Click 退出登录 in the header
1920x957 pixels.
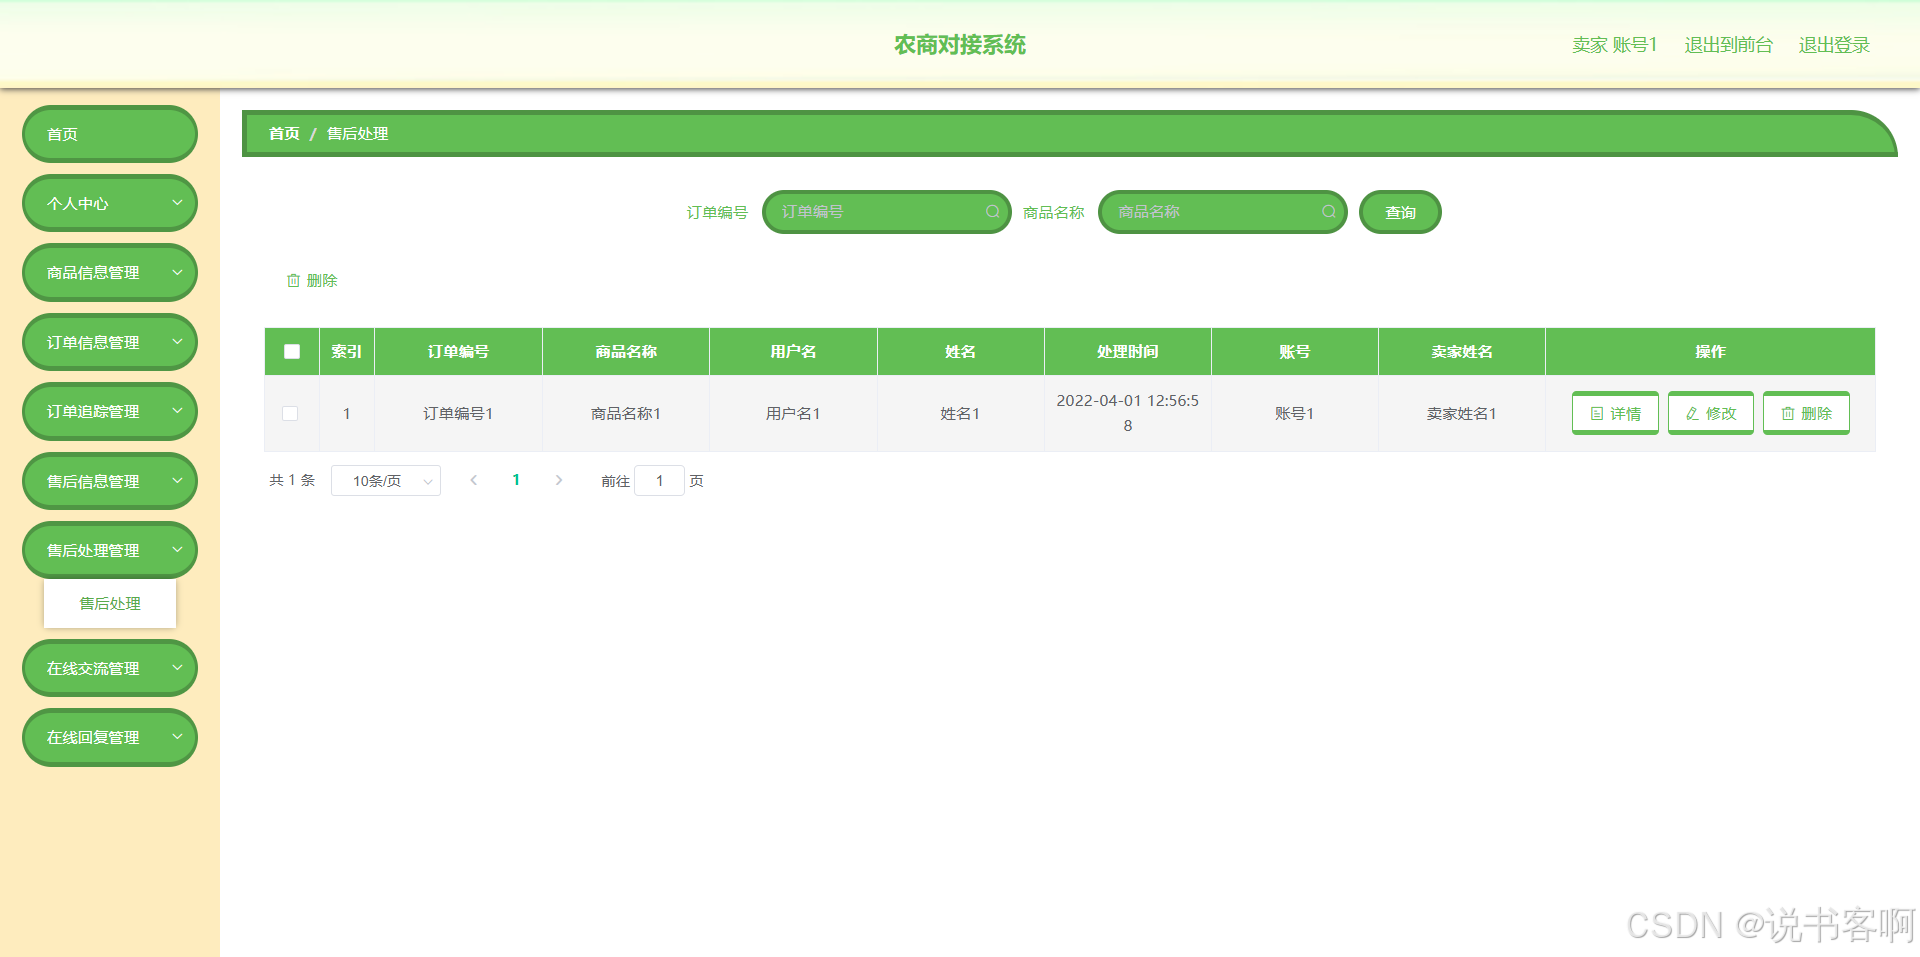pos(1834,45)
